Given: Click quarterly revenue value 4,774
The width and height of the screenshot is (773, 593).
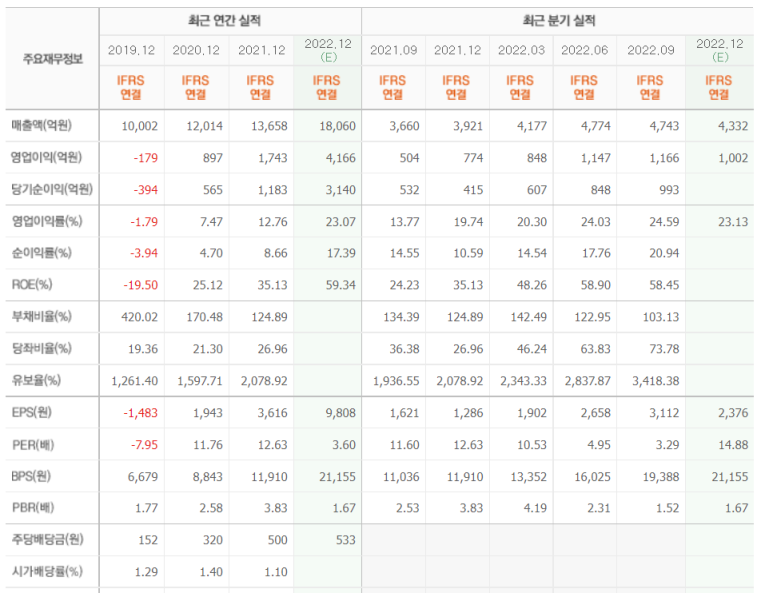Looking at the screenshot, I should coord(596,126).
